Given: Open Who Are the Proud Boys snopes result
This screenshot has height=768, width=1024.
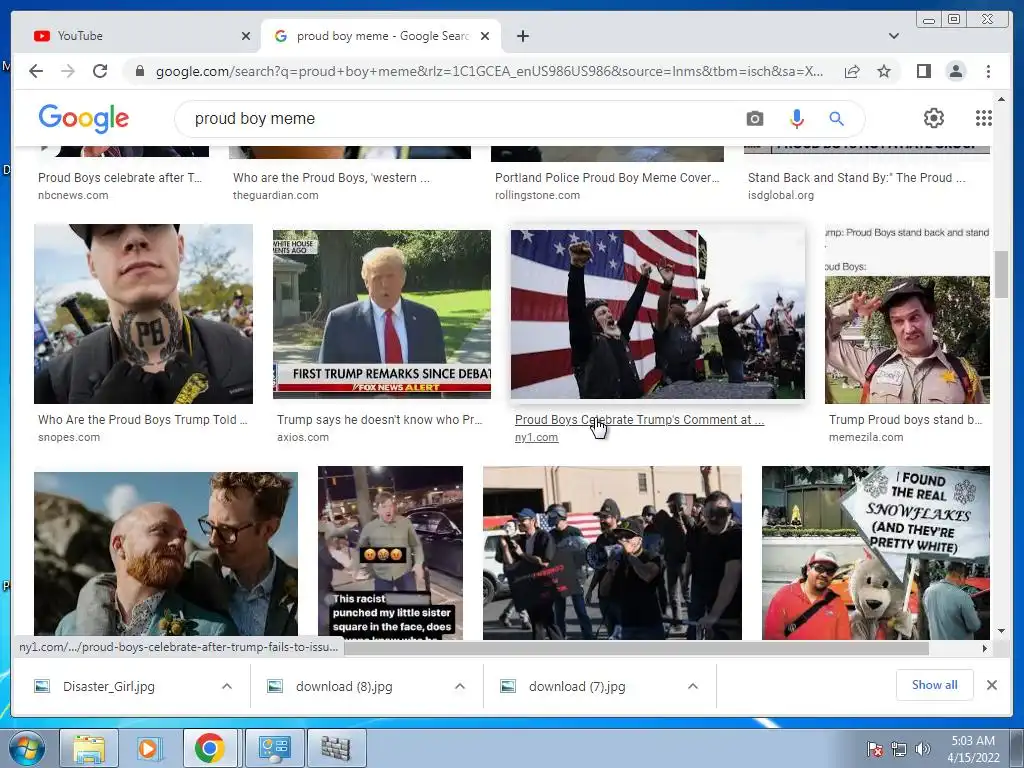Looking at the screenshot, I should [x=142, y=420].
